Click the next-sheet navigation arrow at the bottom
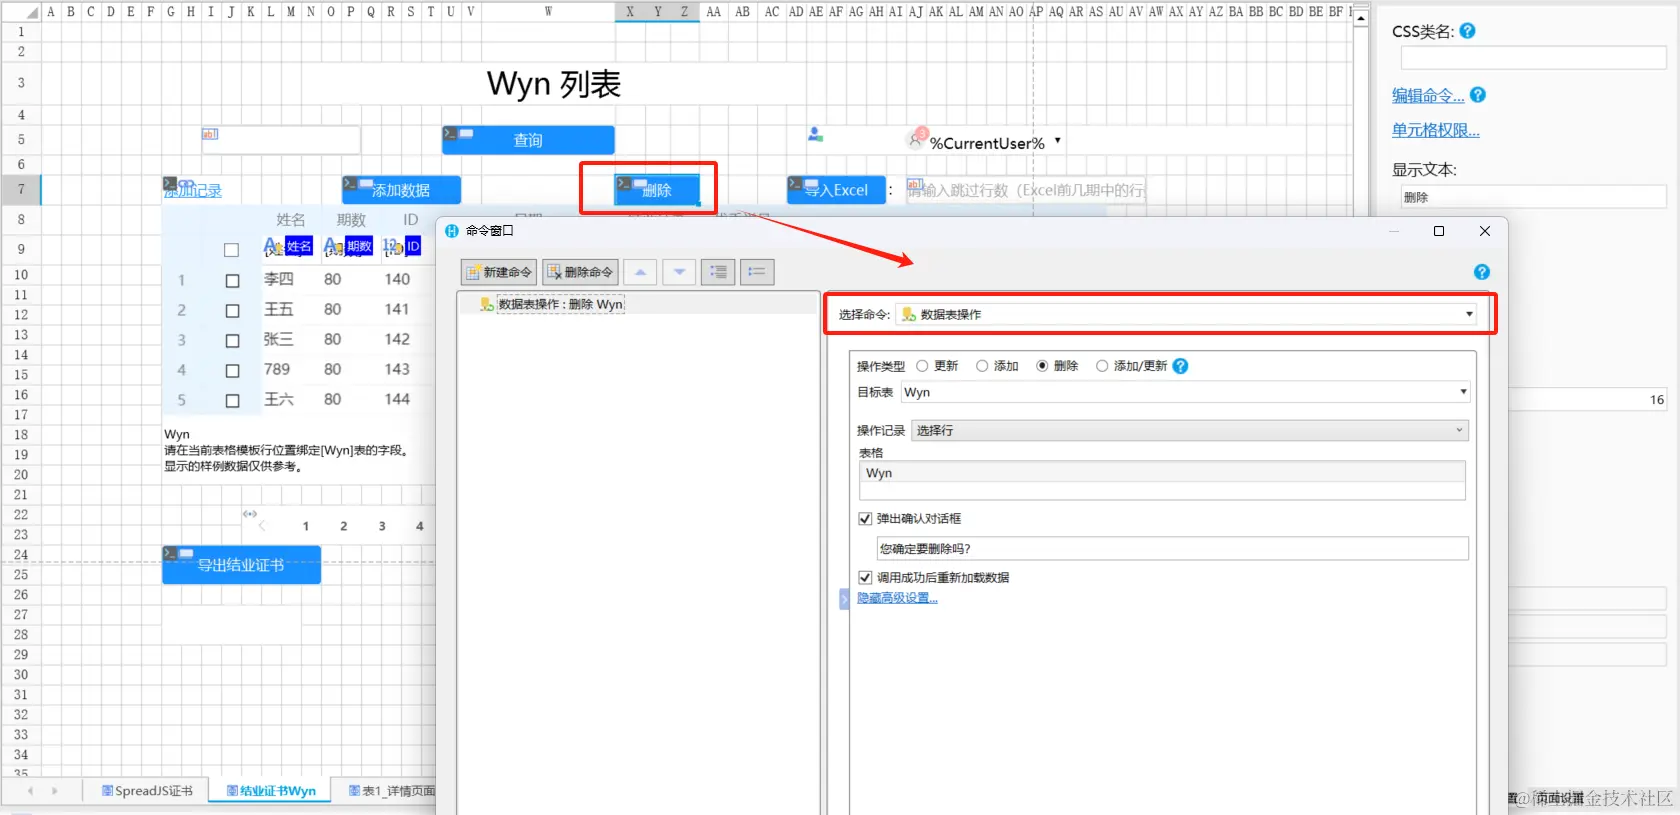This screenshot has height=815, width=1680. click(x=54, y=791)
